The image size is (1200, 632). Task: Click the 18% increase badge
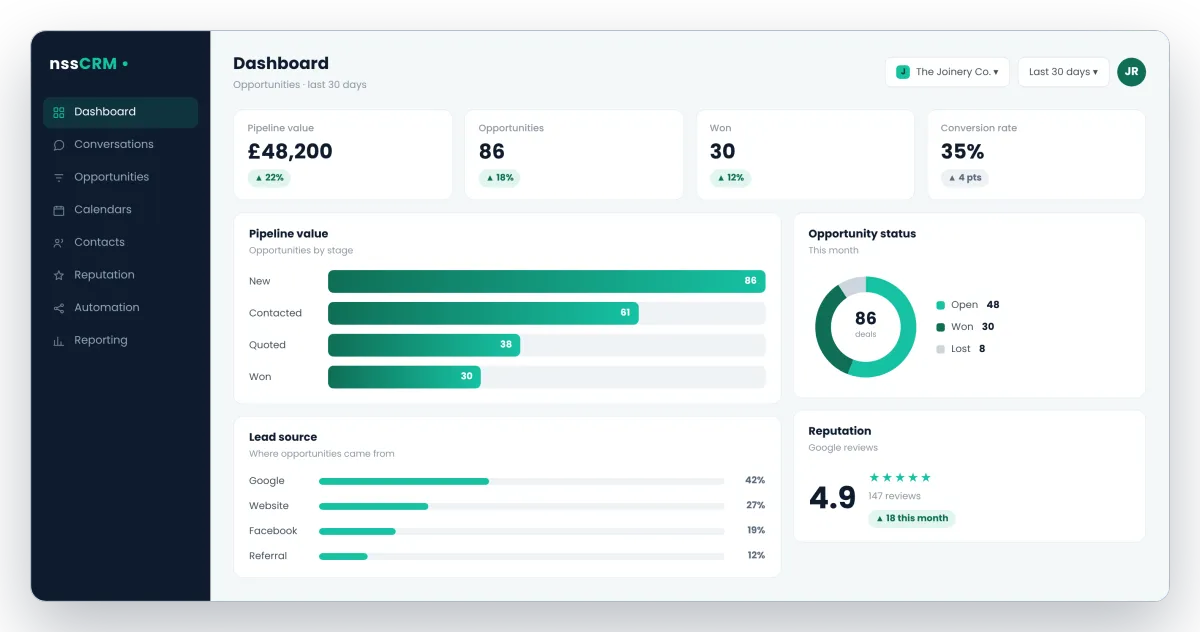coord(499,178)
